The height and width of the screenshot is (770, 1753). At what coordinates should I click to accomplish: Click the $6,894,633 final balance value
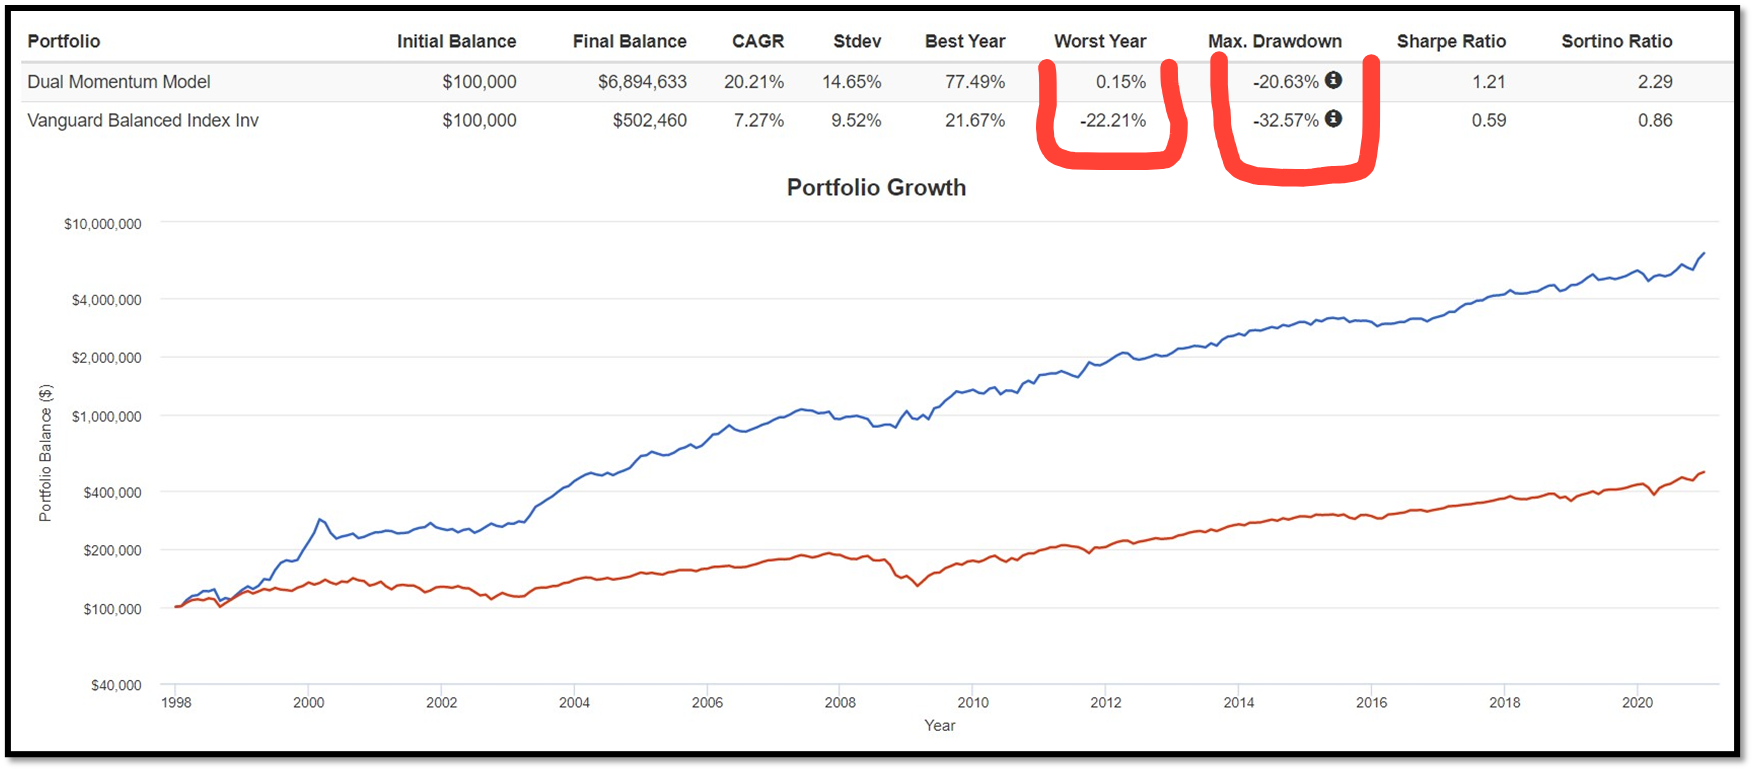642,82
